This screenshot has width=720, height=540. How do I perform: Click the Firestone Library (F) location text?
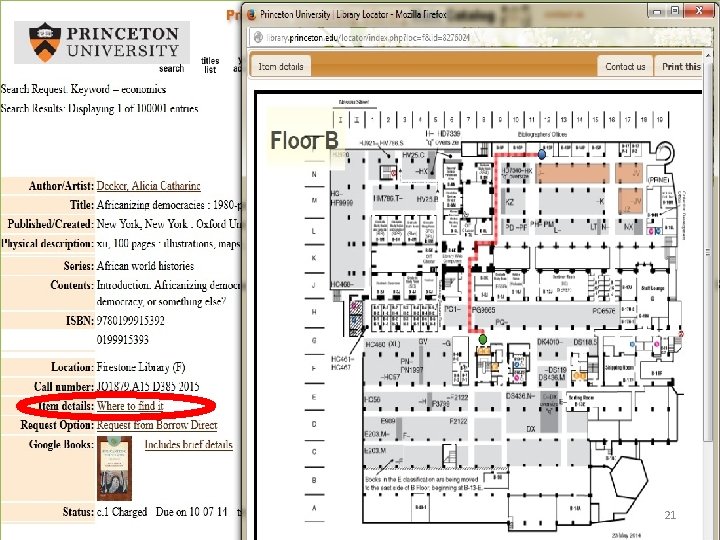[x=141, y=367]
